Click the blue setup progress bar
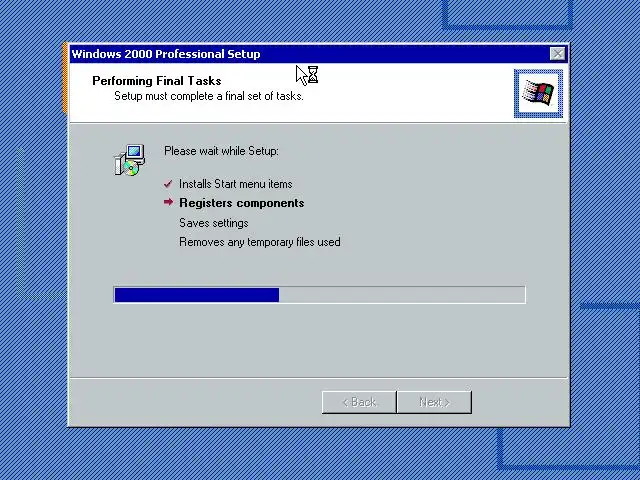The height and width of the screenshot is (480, 640). (319, 295)
